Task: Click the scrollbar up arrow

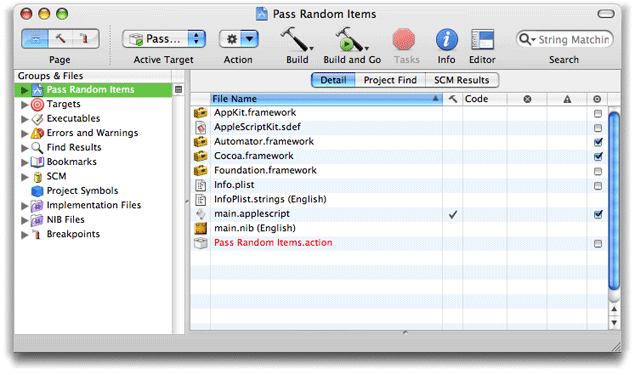Action: 614,309
